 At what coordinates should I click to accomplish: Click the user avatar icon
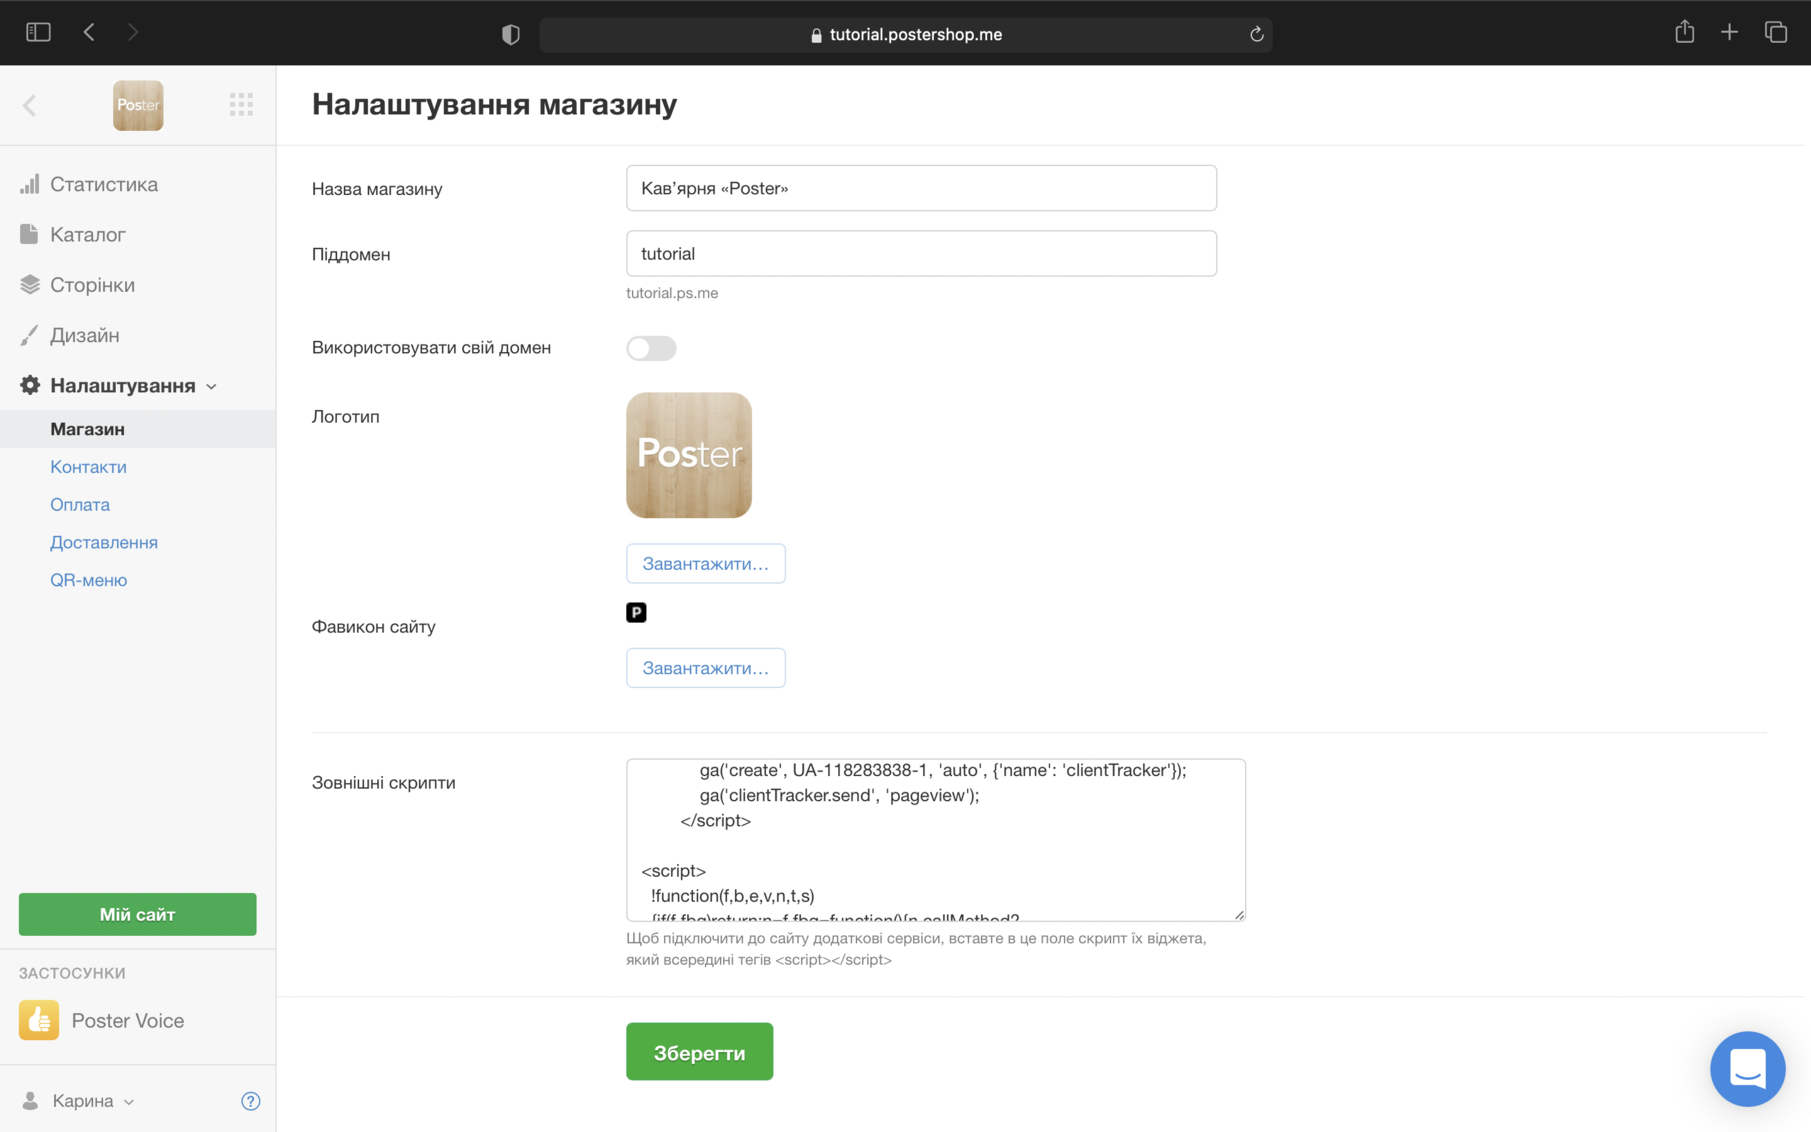(30, 1101)
